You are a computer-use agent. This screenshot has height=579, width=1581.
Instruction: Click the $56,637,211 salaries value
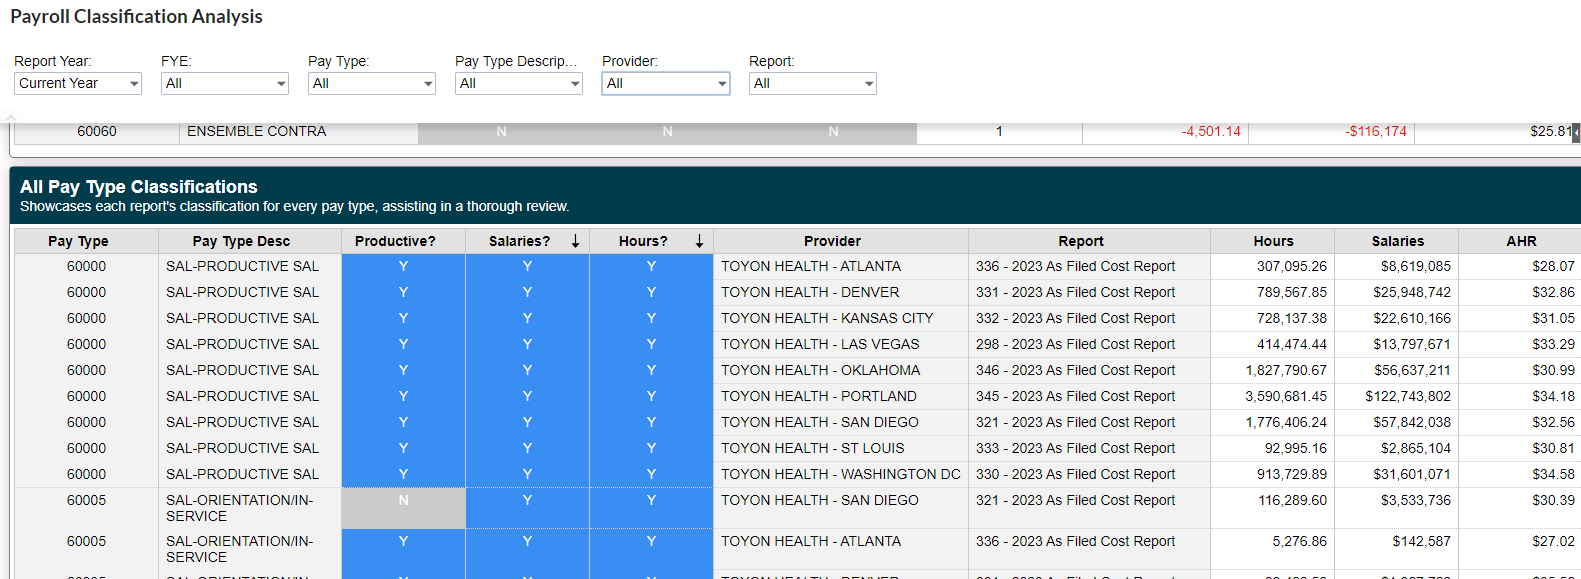[1412, 370]
